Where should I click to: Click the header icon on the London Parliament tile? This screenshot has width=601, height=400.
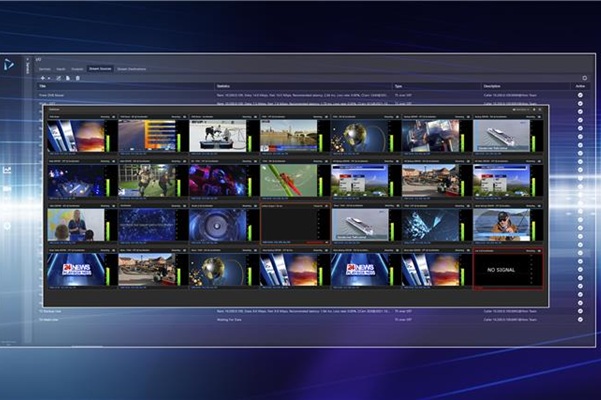pos(327,117)
